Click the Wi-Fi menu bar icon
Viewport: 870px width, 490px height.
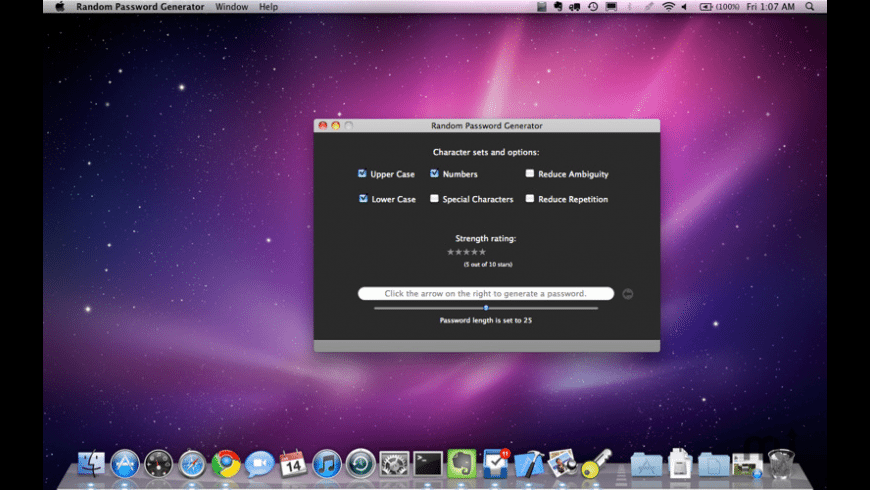(x=669, y=7)
